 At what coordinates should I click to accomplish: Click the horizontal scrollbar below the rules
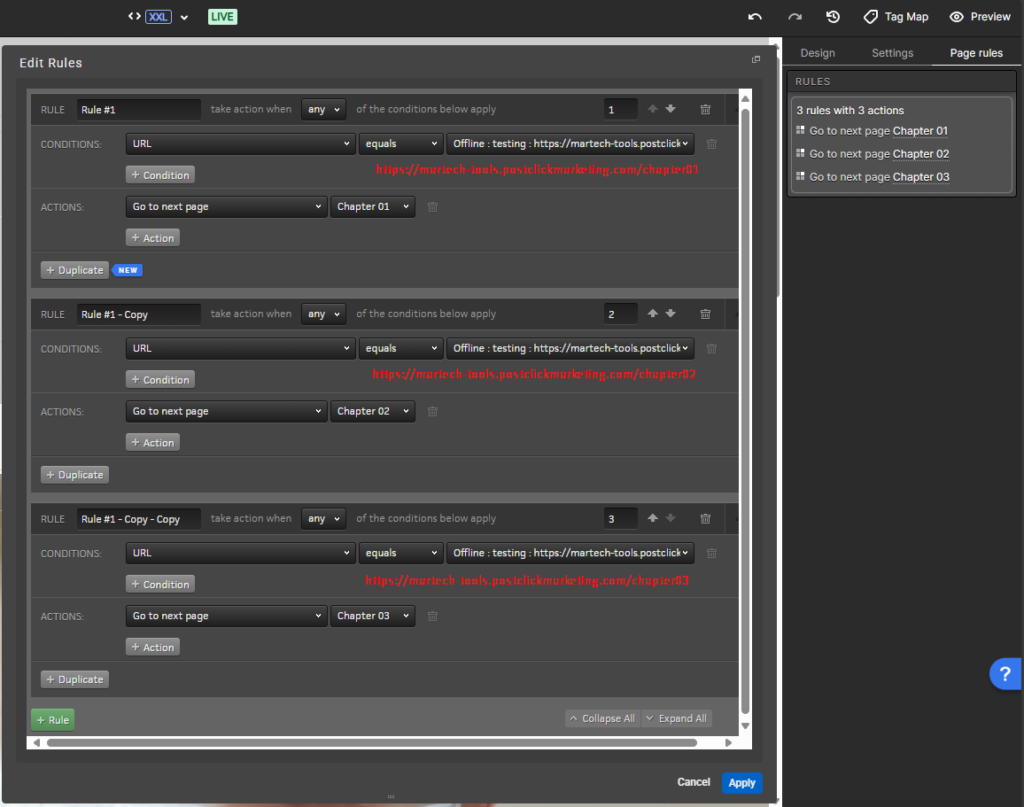[372, 742]
